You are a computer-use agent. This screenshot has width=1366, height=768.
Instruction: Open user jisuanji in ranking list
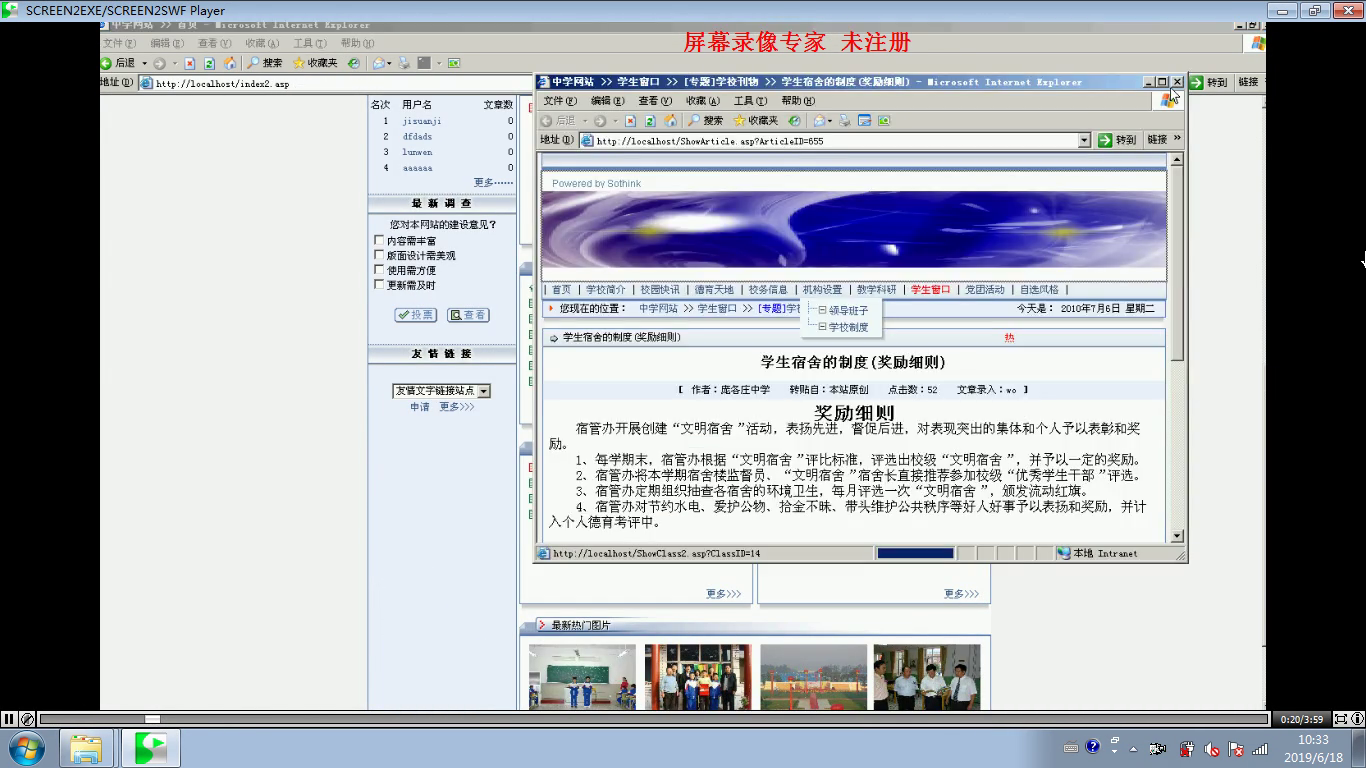[422, 121]
